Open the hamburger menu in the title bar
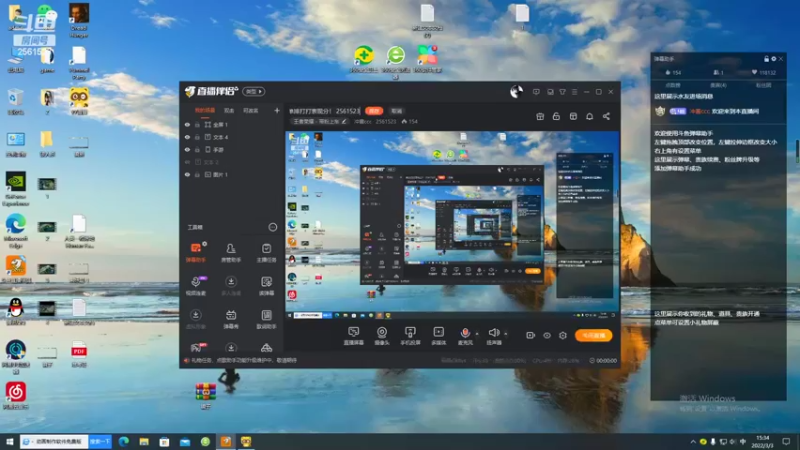 click(x=574, y=92)
